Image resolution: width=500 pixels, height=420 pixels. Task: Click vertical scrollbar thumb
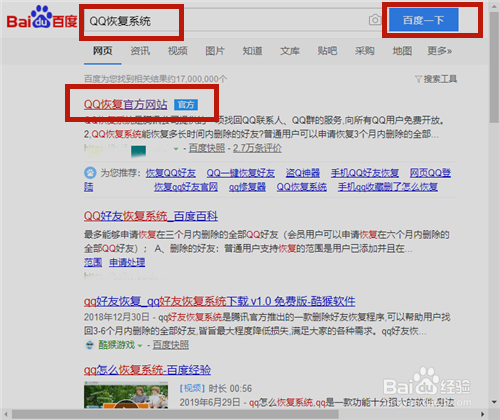click(494, 68)
